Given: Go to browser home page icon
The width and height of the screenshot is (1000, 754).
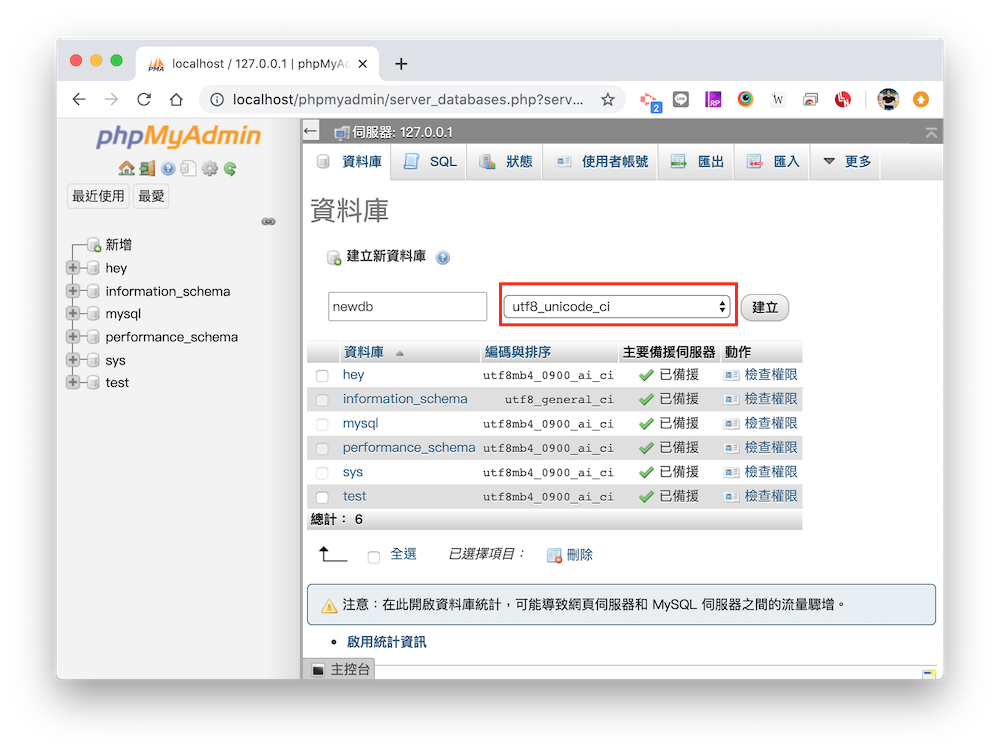Looking at the screenshot, I should (x=176, y=100).
